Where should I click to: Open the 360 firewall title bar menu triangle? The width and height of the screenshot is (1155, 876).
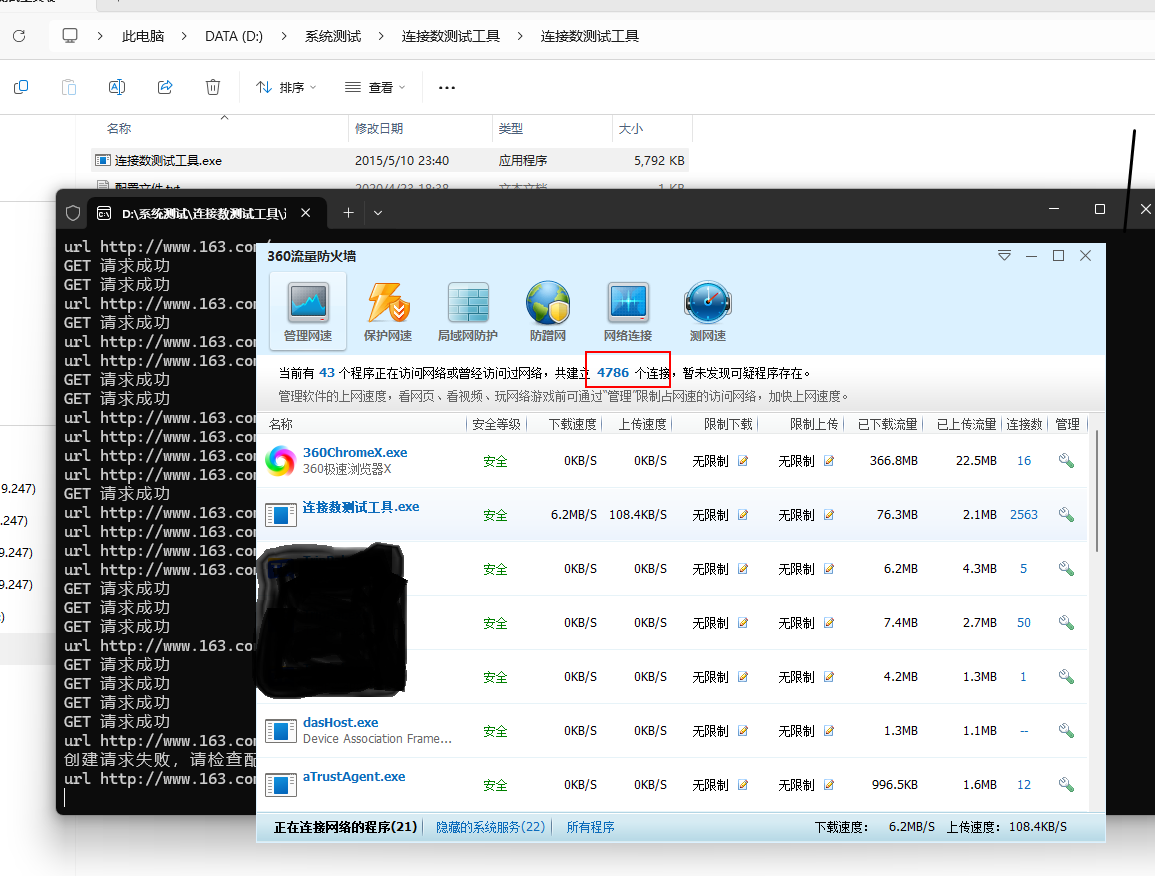click(x=1004, y=256)
